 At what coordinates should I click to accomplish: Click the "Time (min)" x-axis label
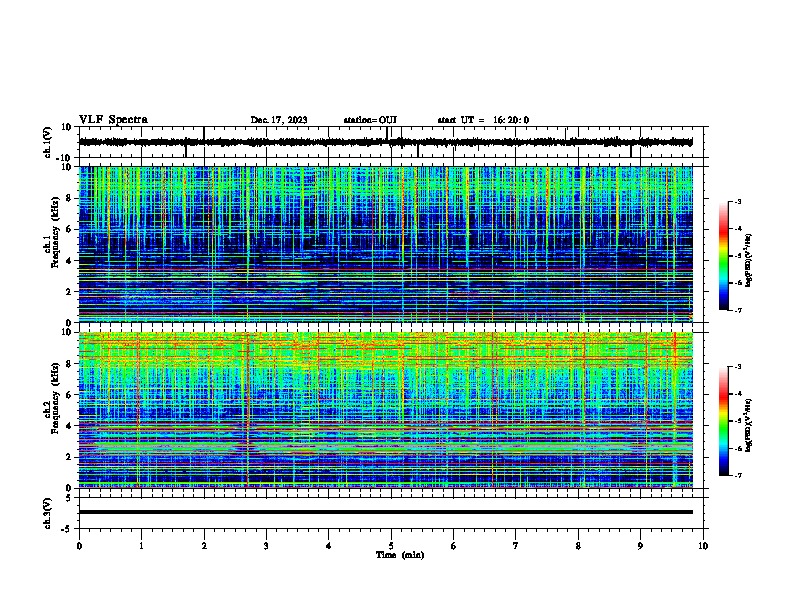tap(400, 555)
